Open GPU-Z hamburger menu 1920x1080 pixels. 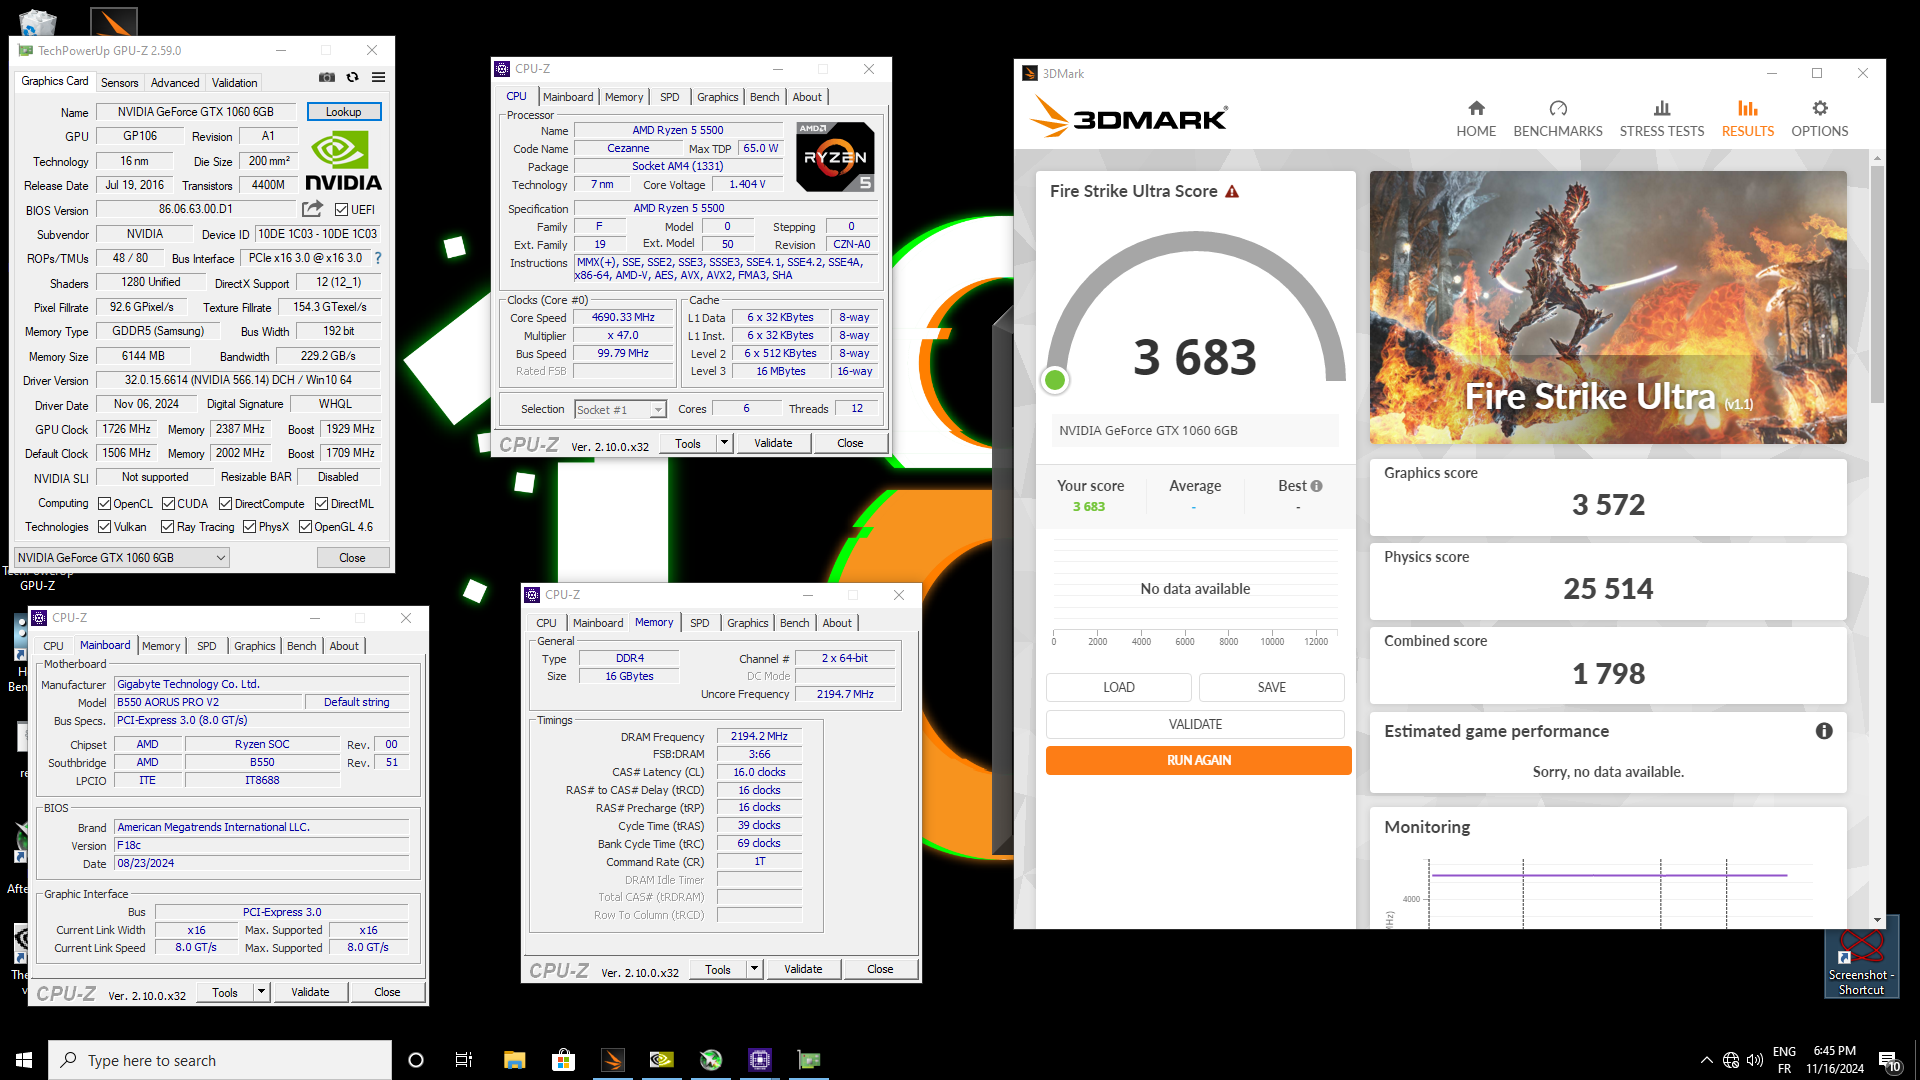pyautogui.click(x=378, y=77)
